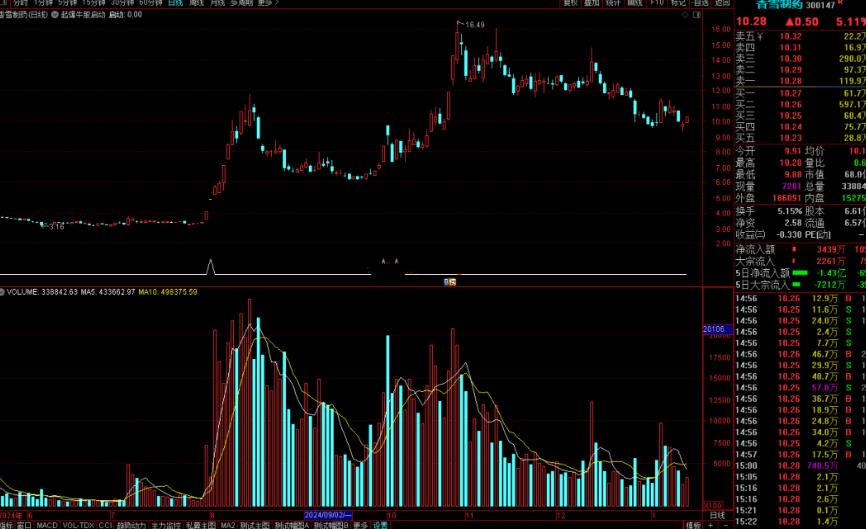
Task: Select the VOL-TDX indicator tab
Action: (78, 525)
